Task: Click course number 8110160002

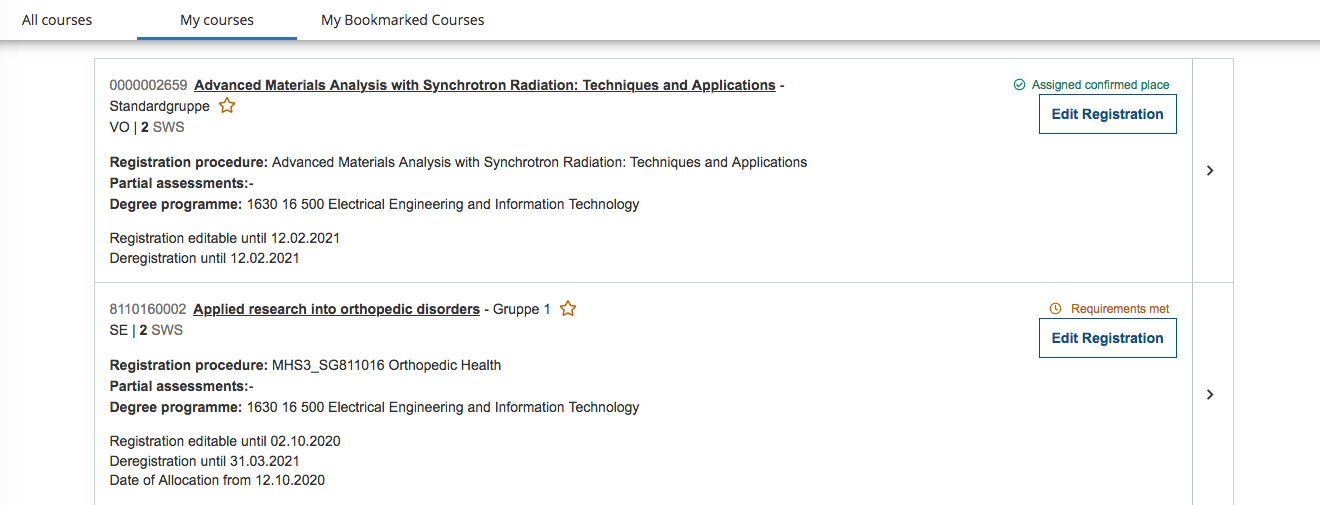Action: pyautogui.click(x=148, y=309)
